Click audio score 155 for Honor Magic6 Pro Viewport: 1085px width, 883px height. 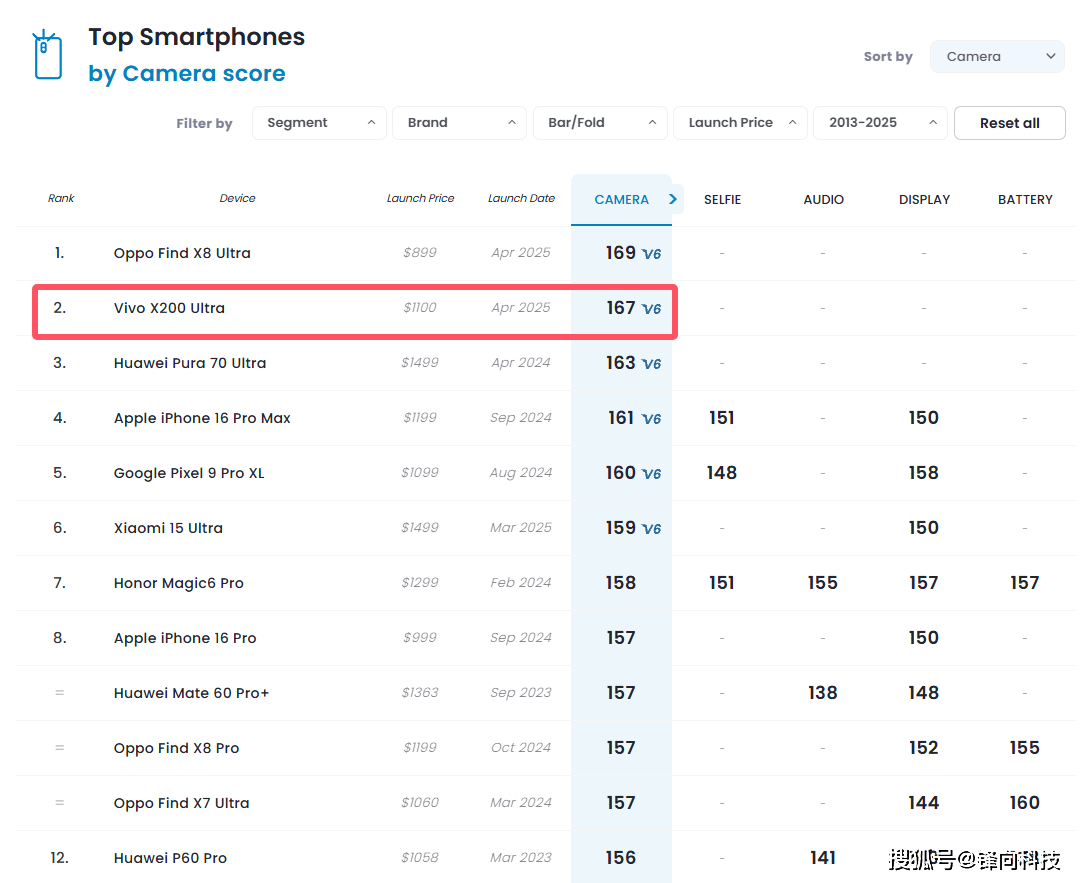(823, 583)
